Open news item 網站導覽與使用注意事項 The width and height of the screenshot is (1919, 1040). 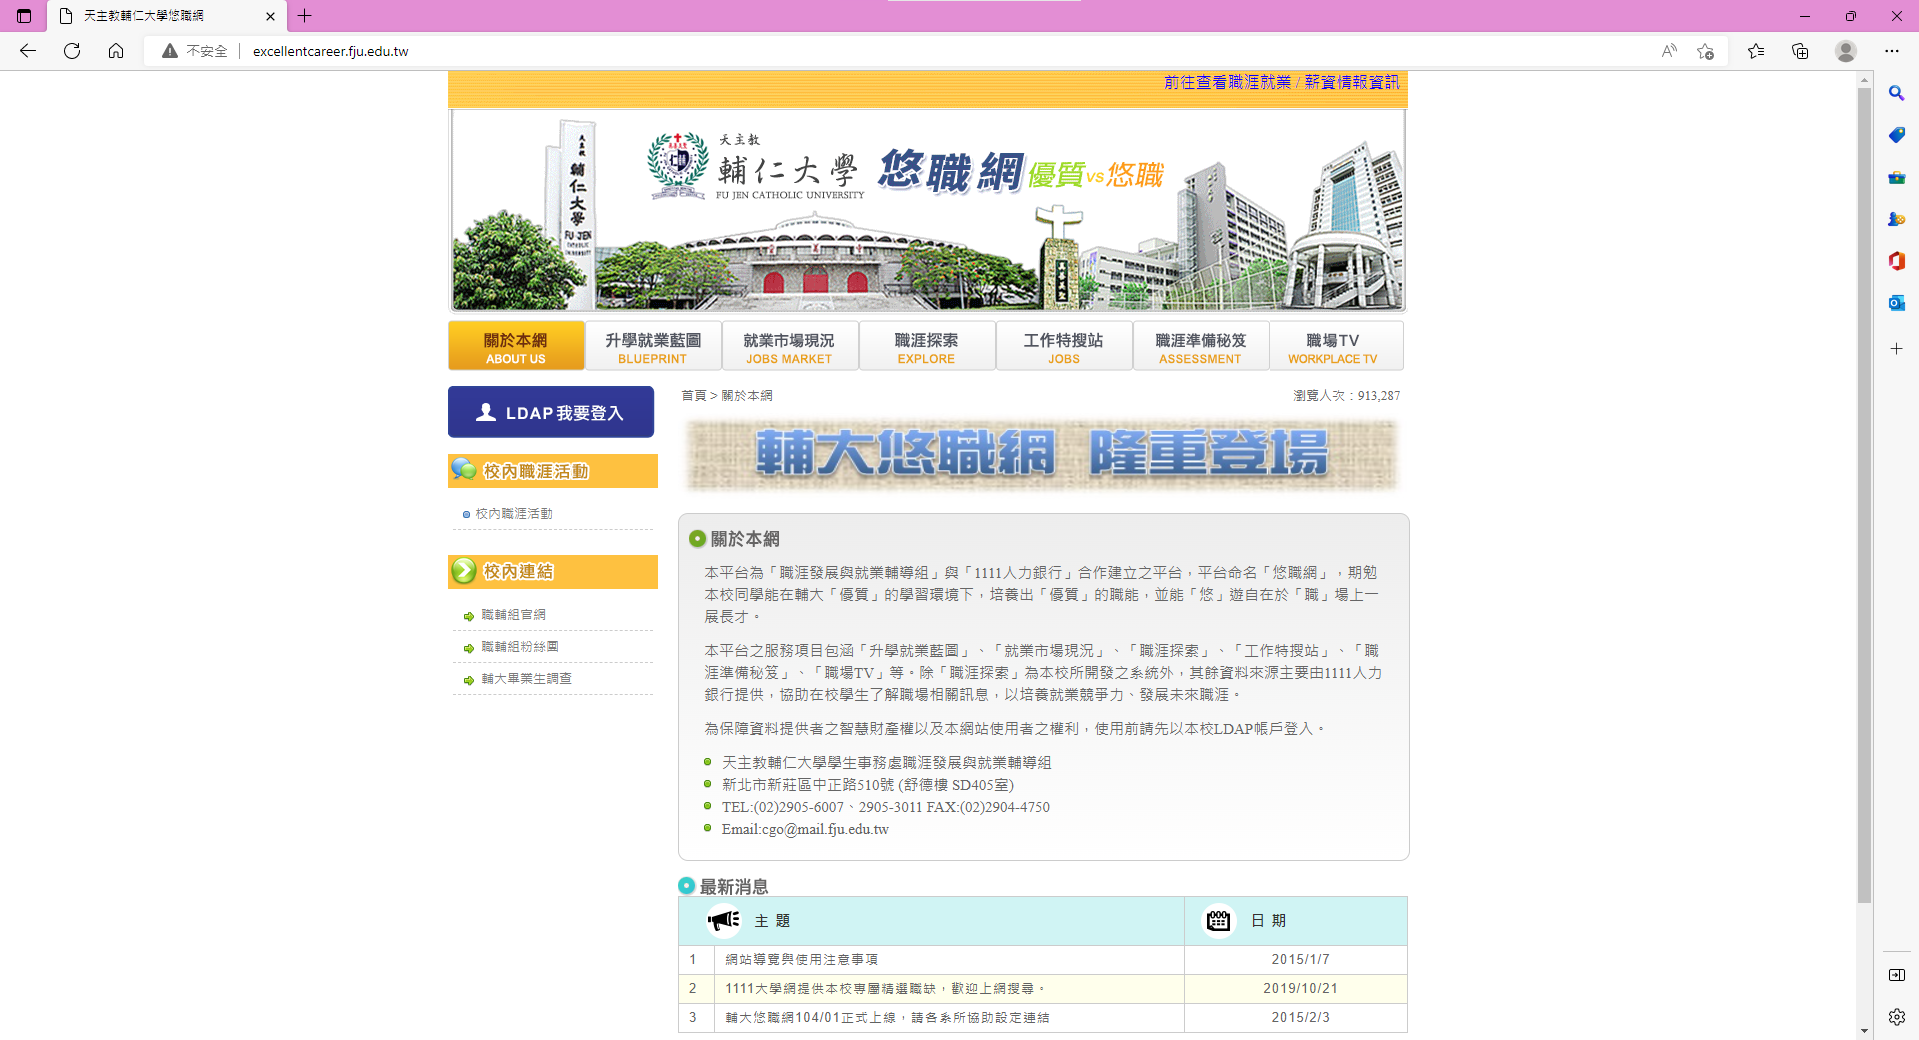tap(801, 960)
